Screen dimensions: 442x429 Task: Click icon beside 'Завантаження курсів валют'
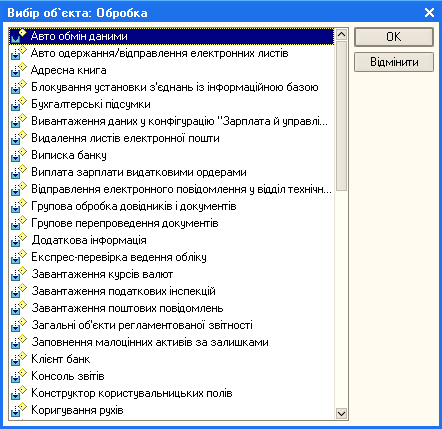pos(18,274)
